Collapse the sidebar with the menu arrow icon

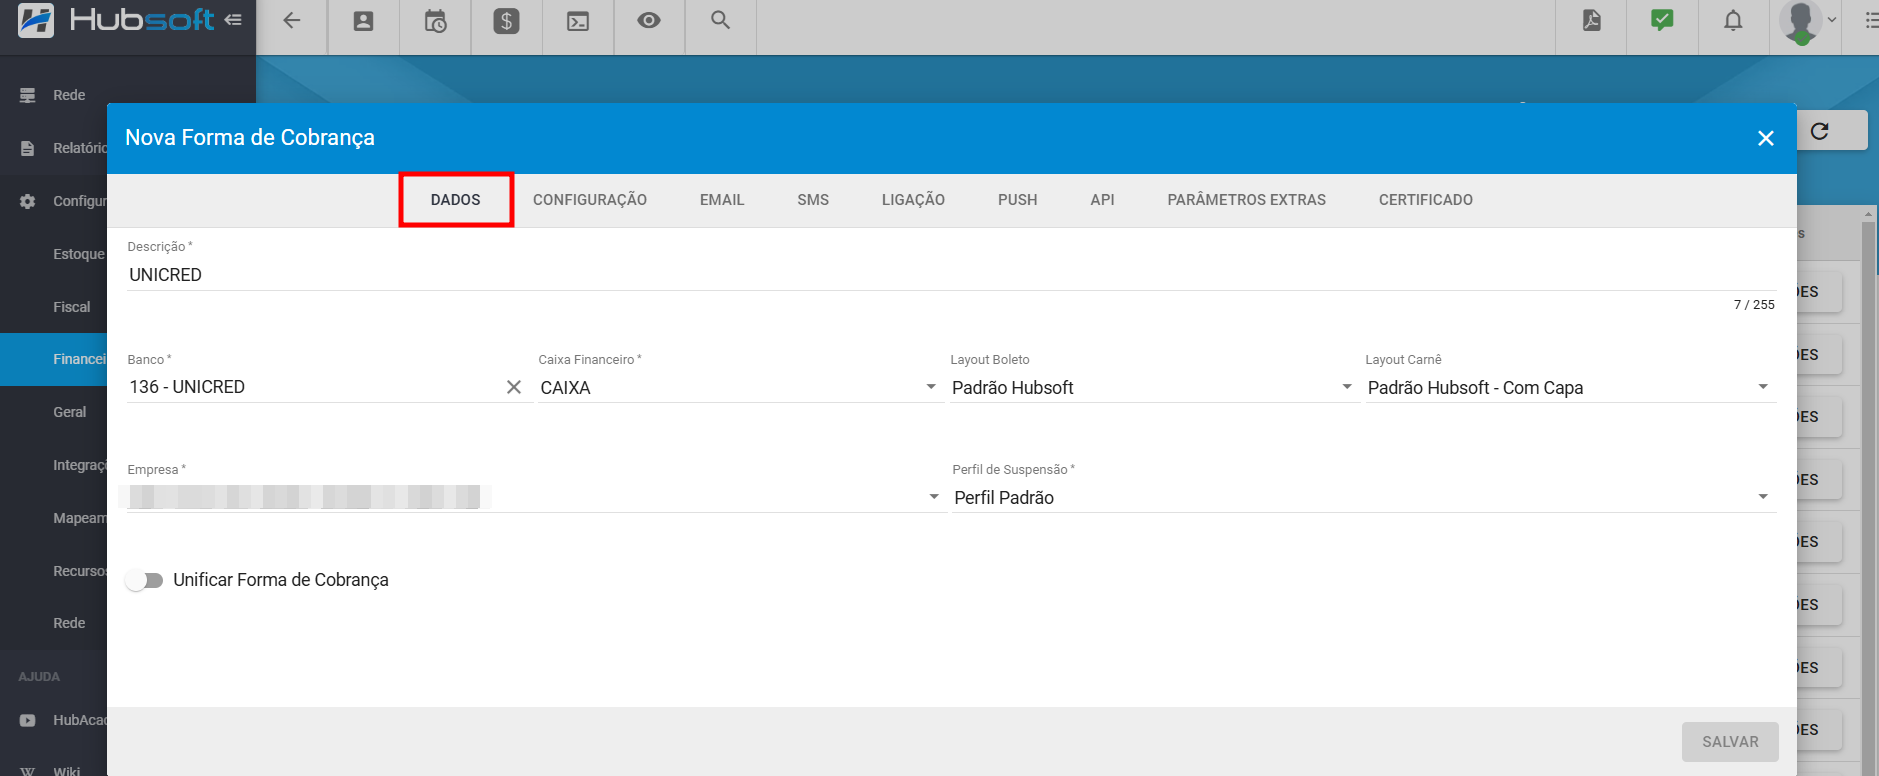click(233, 20)
